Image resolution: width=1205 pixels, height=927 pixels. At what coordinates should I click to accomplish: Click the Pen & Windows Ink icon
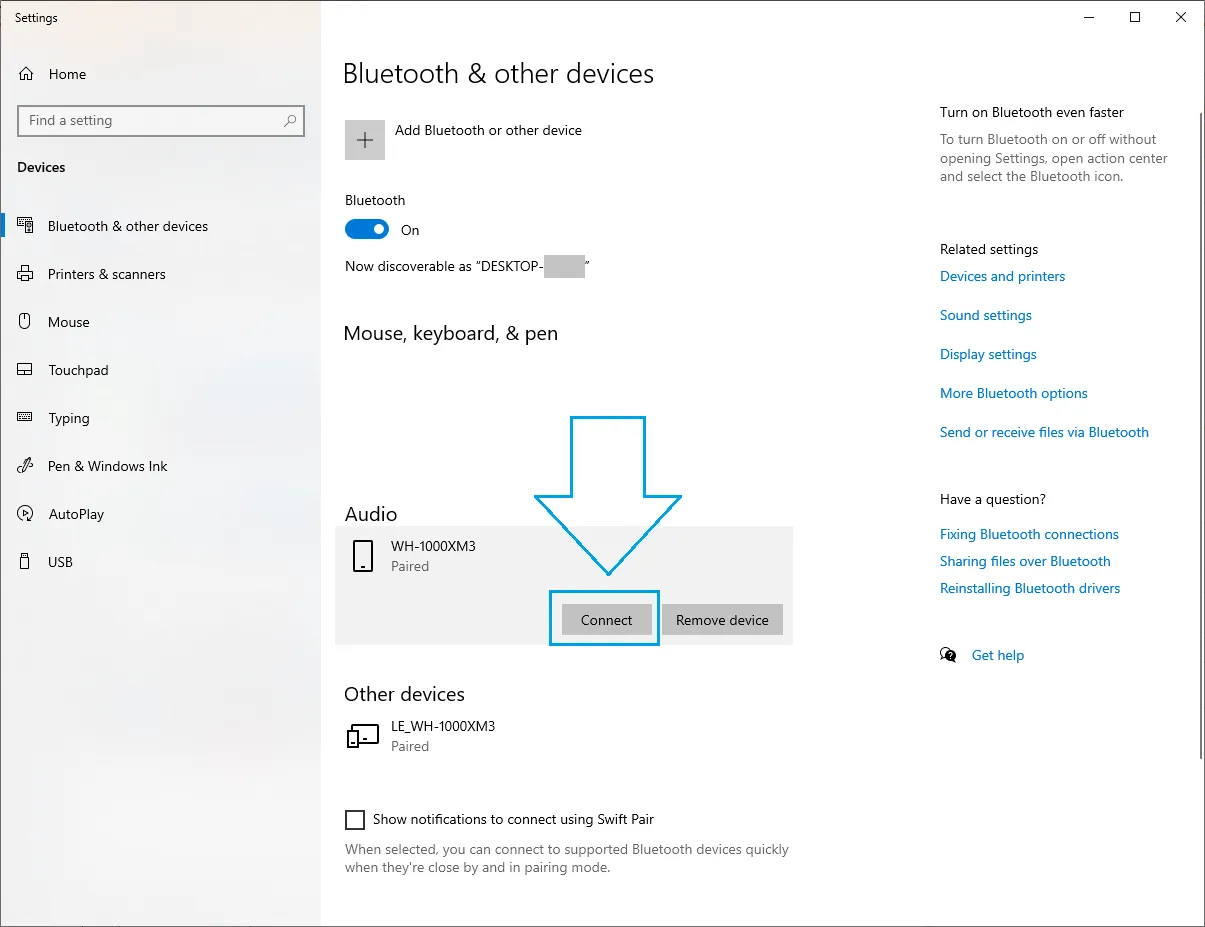[x=26, y=466]
